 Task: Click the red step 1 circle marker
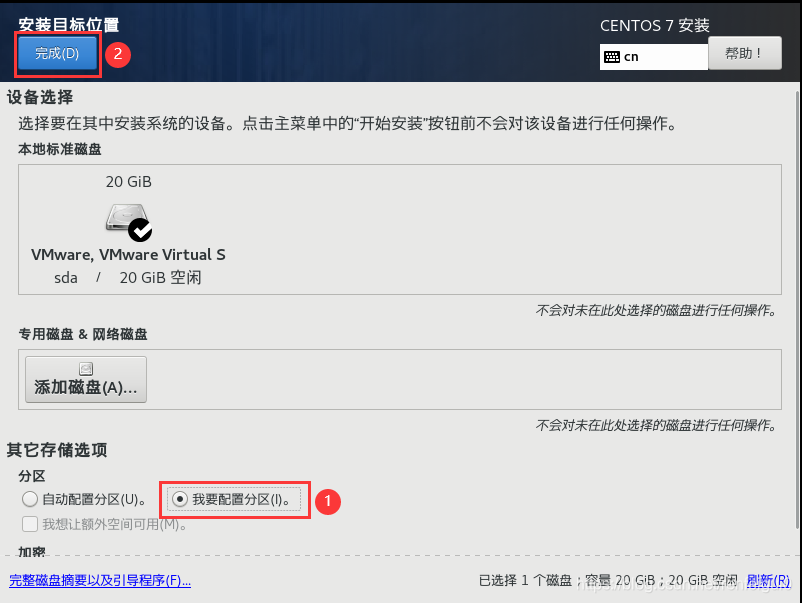point(327,501)
